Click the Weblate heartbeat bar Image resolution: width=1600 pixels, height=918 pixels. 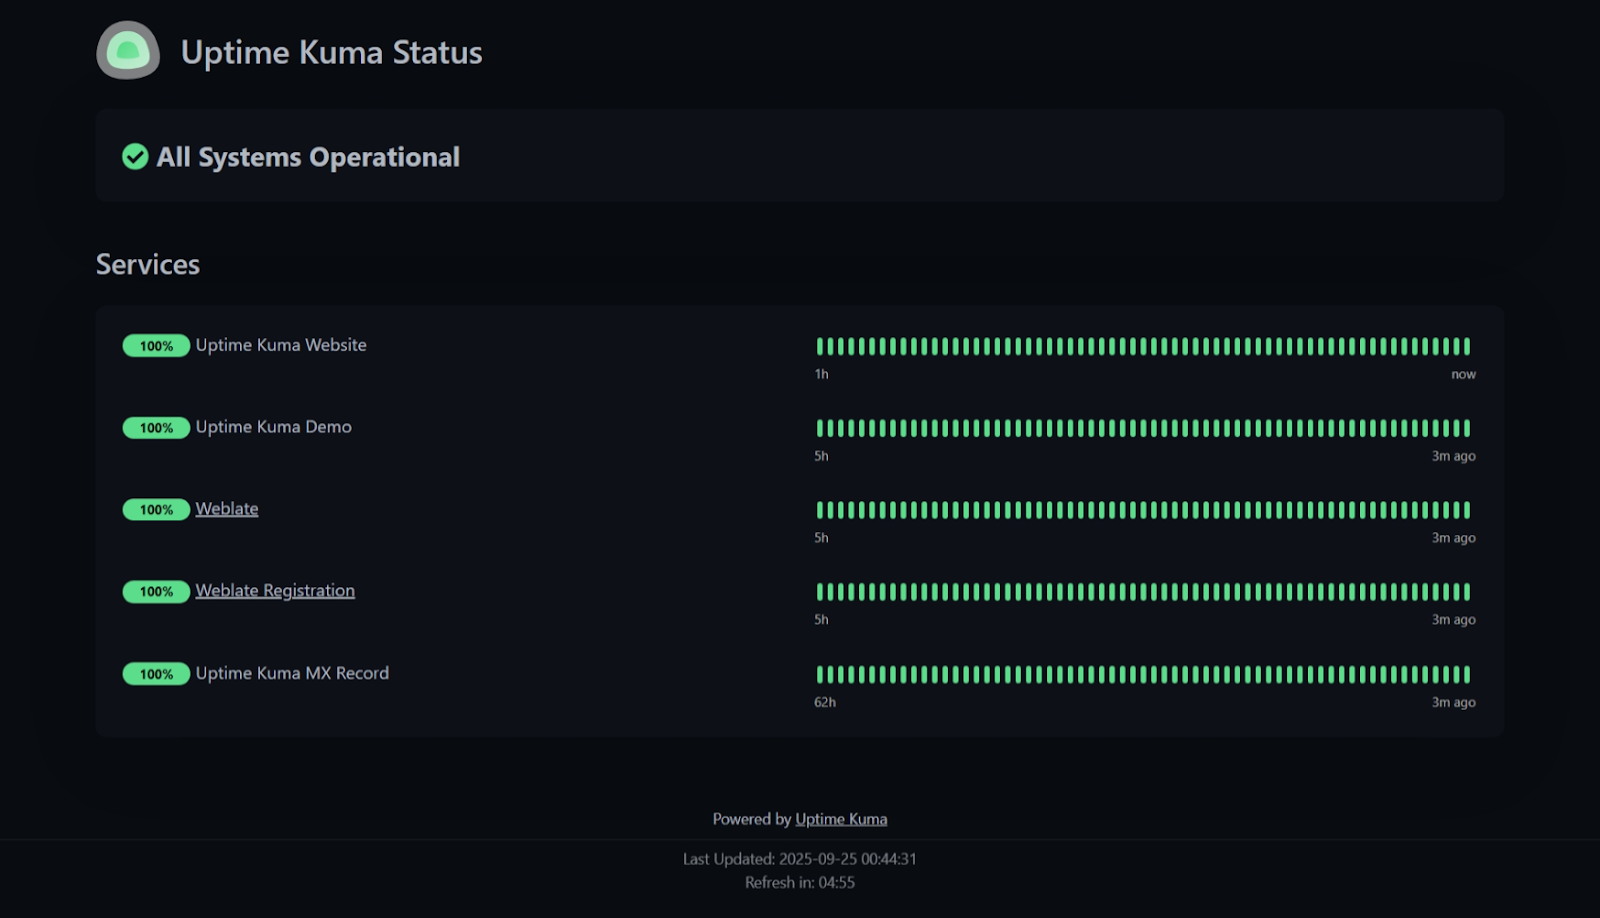coord(1143,511)
